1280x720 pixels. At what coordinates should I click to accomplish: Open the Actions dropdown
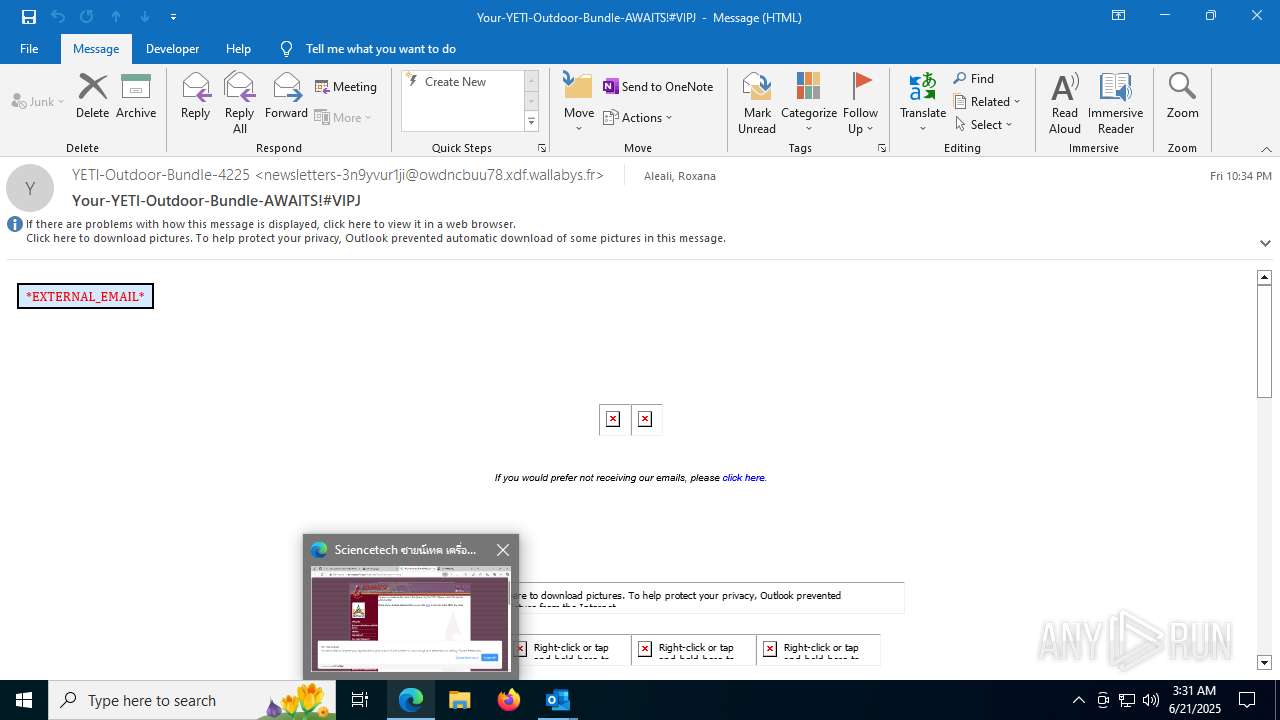coord(638,117)
